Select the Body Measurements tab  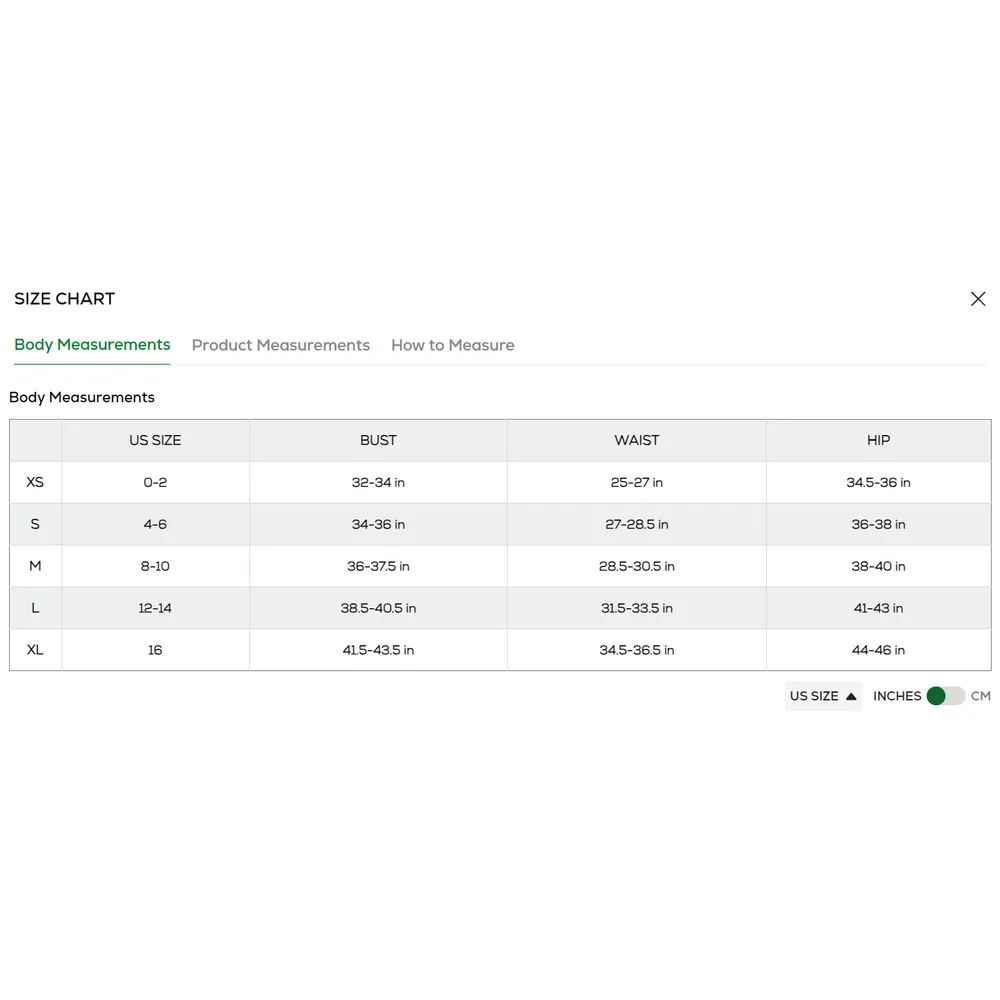[92, 345]
